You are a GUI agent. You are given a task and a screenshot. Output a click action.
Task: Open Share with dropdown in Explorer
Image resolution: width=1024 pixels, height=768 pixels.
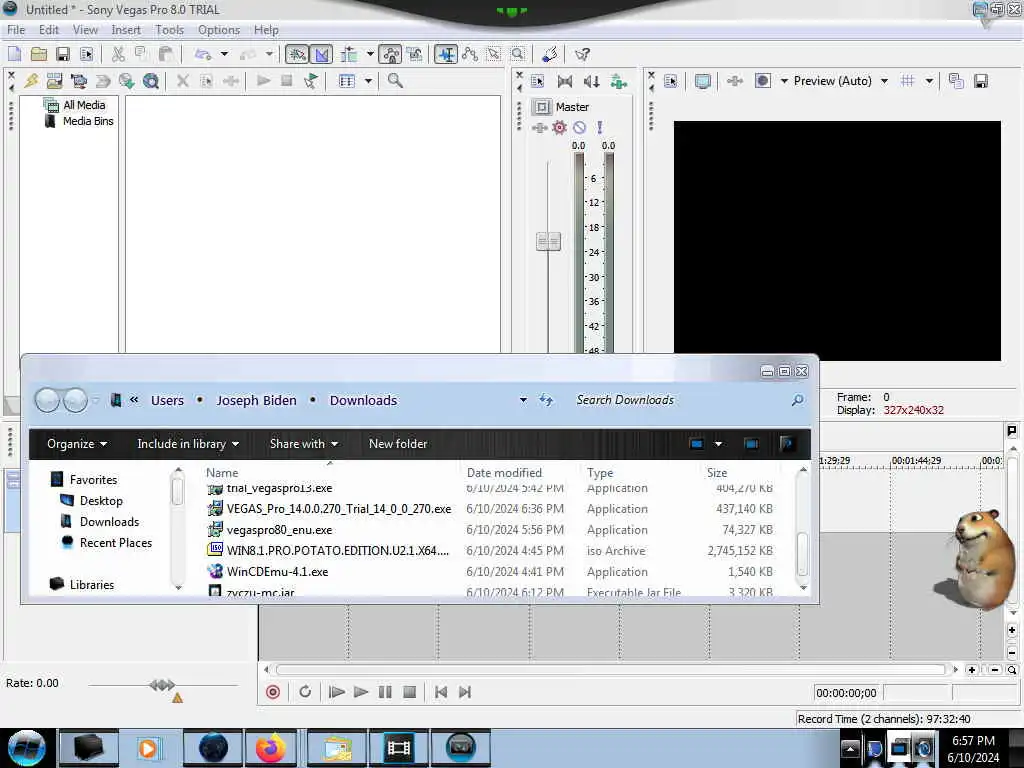coord(304,444)
